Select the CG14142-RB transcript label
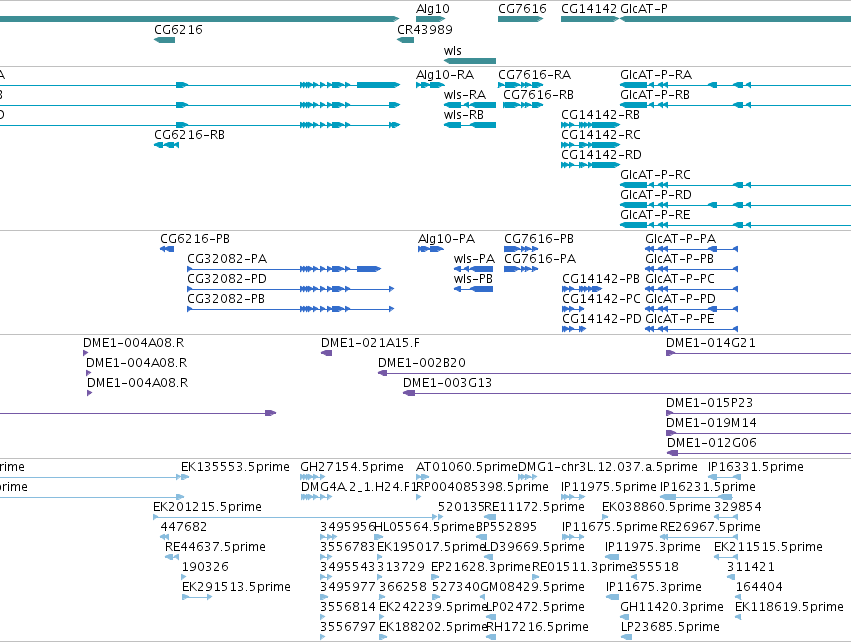 click(600, 115)
